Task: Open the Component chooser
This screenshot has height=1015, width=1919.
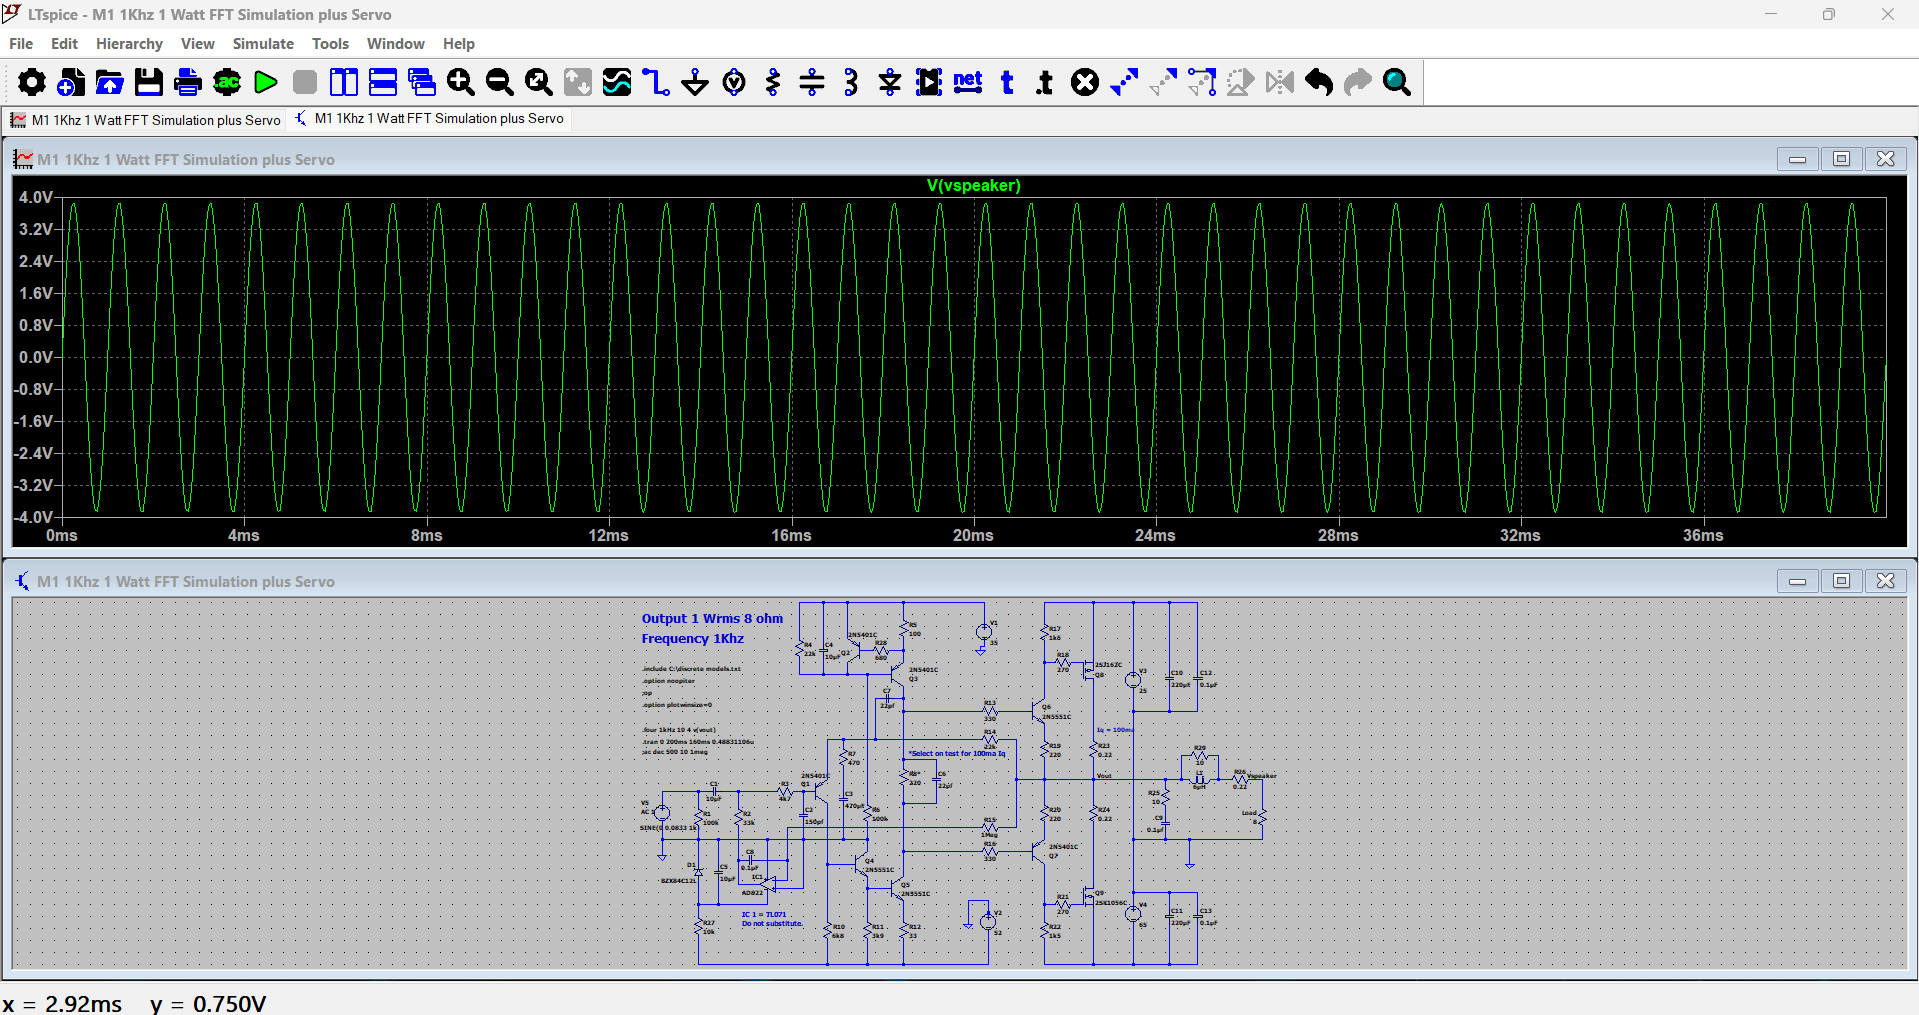Action: coord(929,82)
